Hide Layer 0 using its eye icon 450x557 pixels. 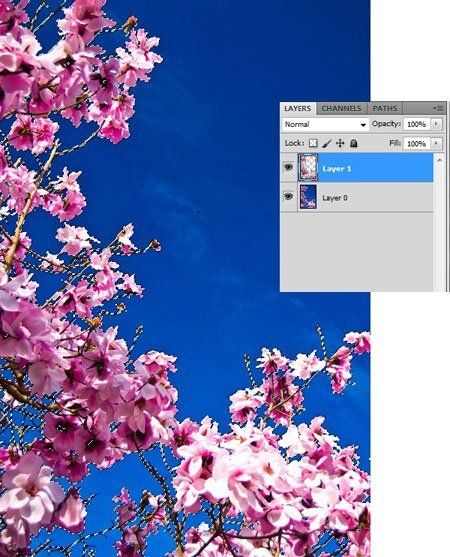288,196
